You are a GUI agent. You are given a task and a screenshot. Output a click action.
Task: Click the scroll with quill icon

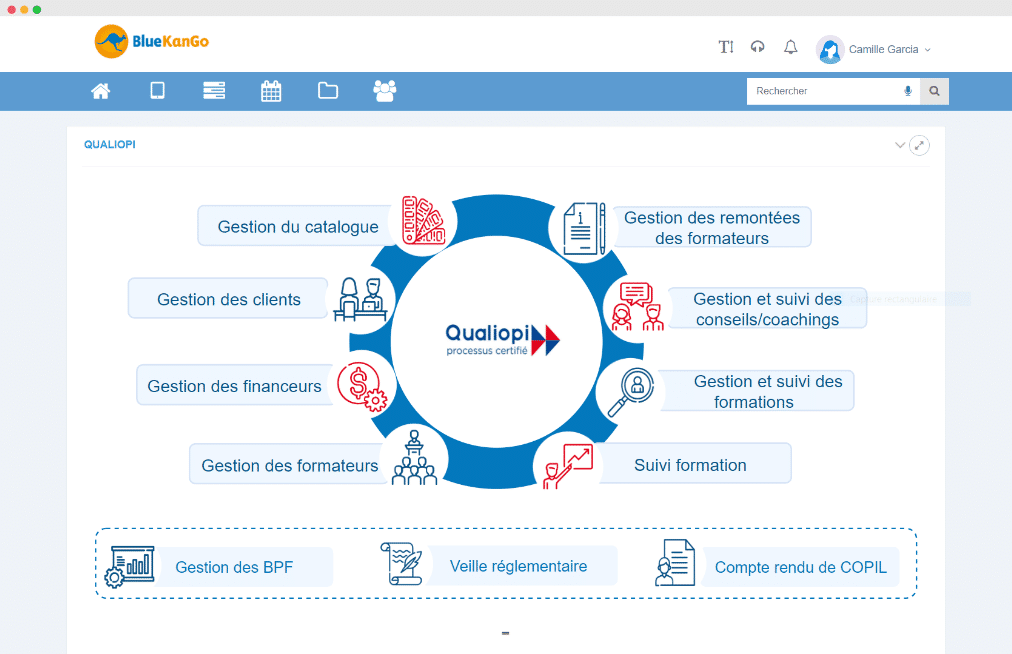point(401,564)
